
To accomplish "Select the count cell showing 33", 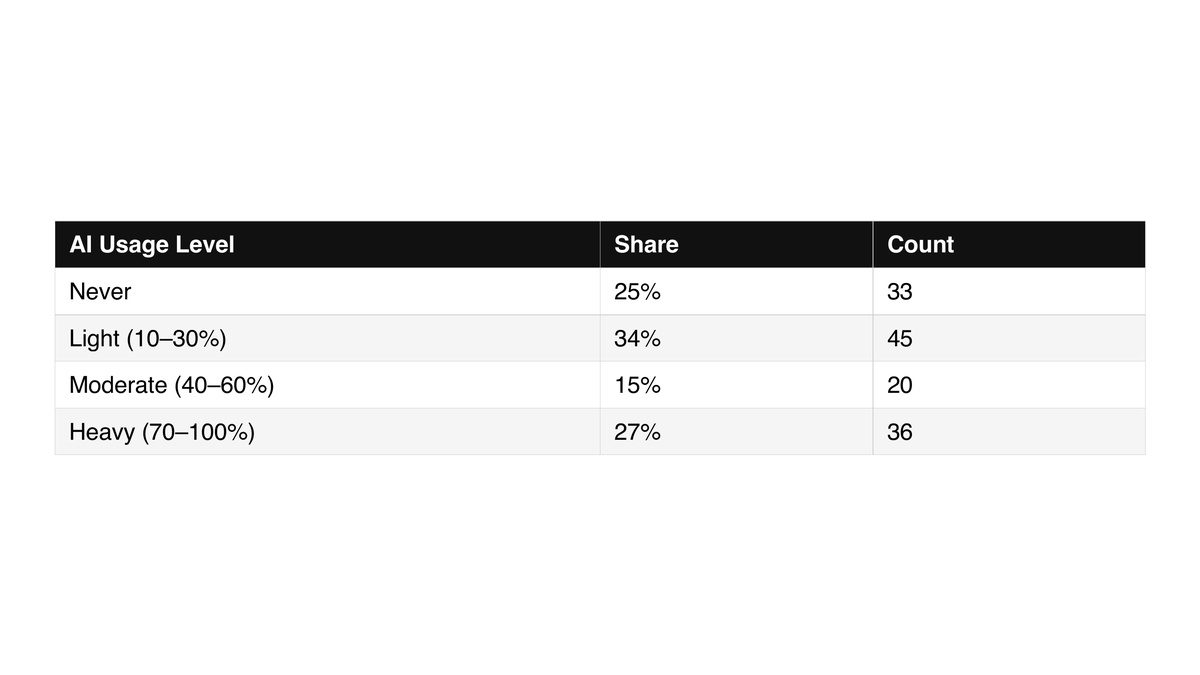I will coord(1009,291).
